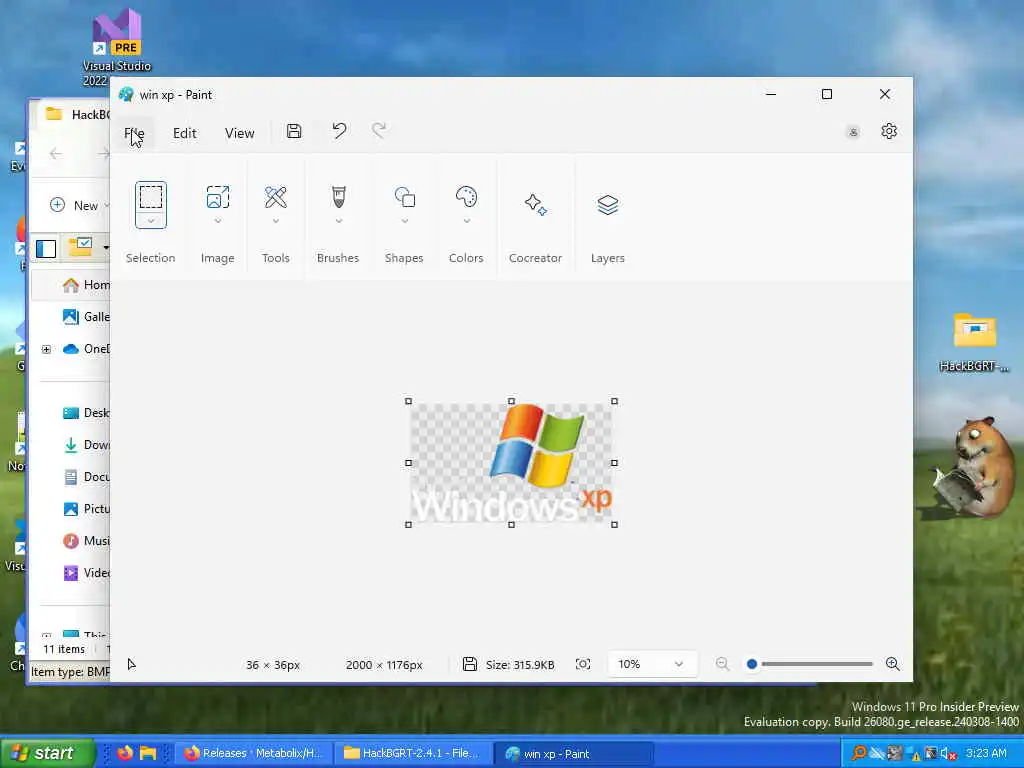Select the rectangular Selection tool
The image size is (1024, 768).
[151, 197]
